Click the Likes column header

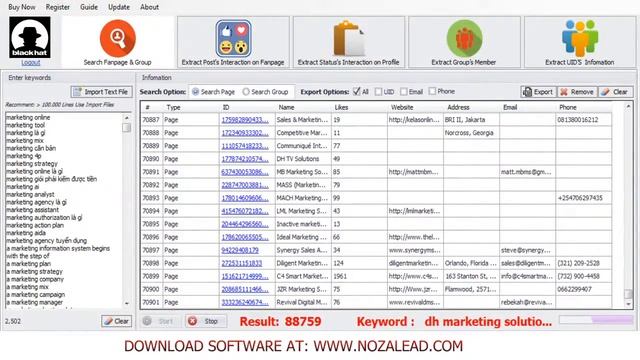pyautogui.click(x=359, y=107)
